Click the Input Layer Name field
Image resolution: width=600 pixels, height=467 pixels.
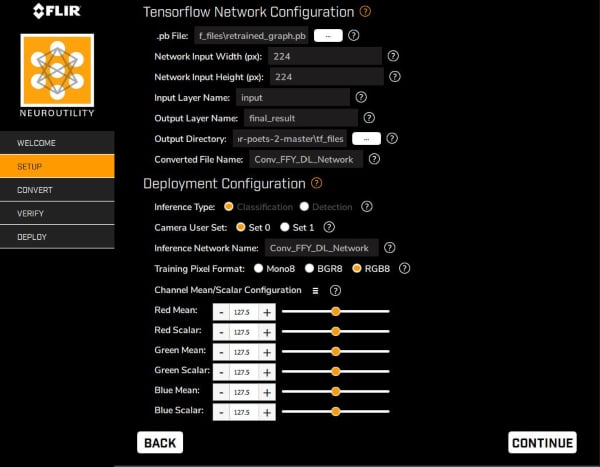click(x=293, y=98)
